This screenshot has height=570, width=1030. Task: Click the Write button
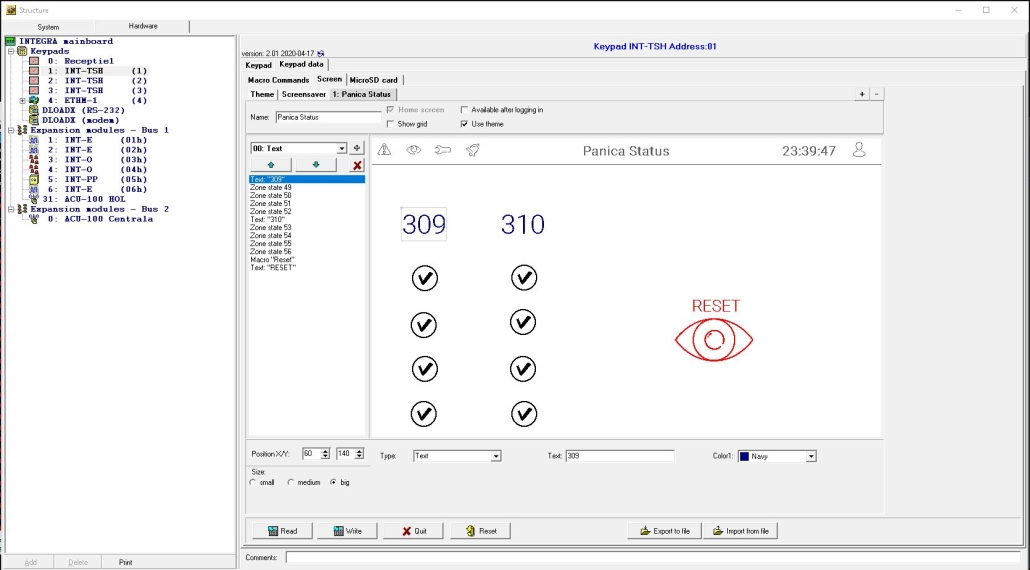[347, 531]
